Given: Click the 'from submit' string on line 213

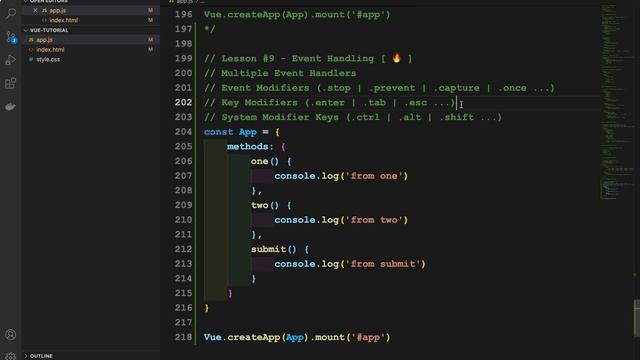Looking at the screenshot, I should coord(383,264).
